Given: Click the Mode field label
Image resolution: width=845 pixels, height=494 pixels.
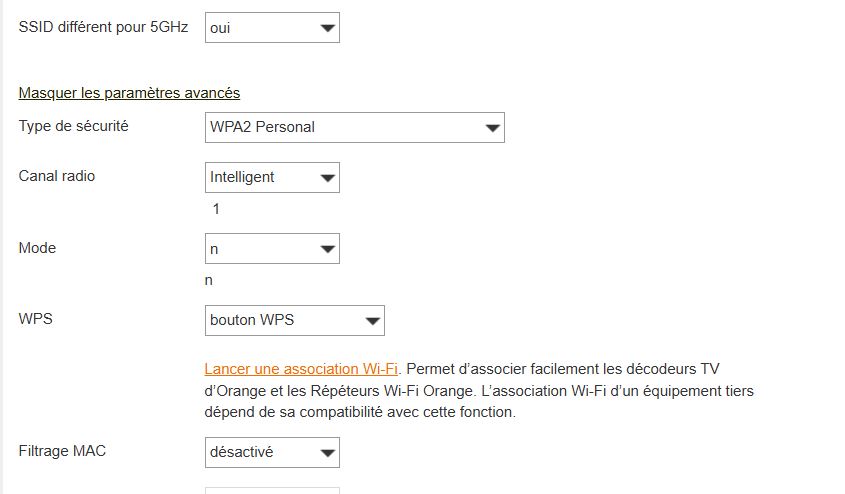Looking at the screenshot, I should pyautogui.click(x=37, y=247).
